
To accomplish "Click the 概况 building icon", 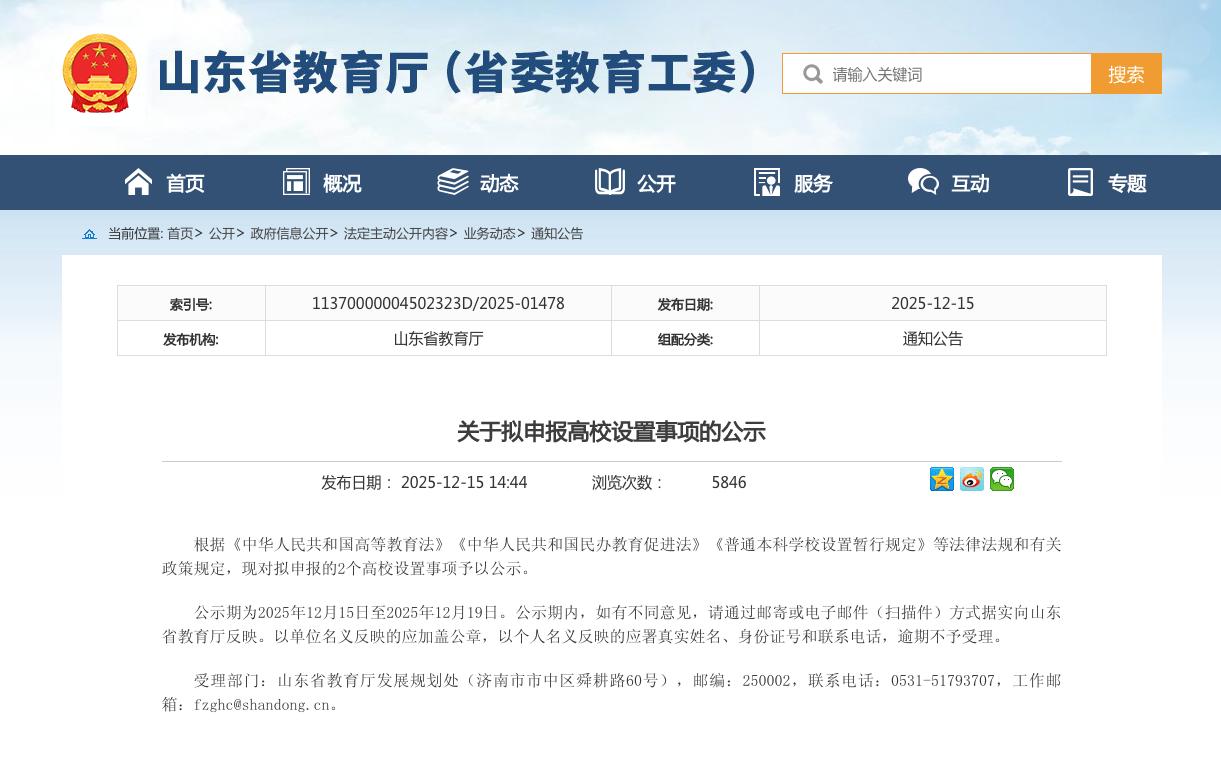I will 296,182.
